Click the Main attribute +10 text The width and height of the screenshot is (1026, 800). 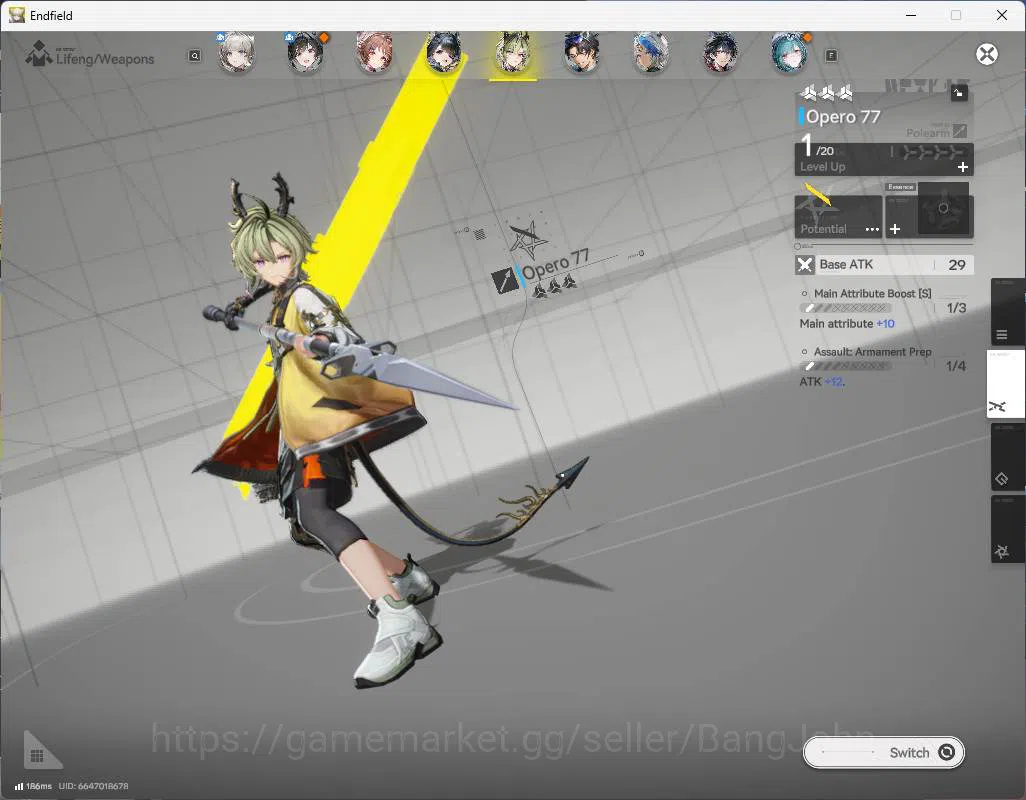(x=847, y=324)
